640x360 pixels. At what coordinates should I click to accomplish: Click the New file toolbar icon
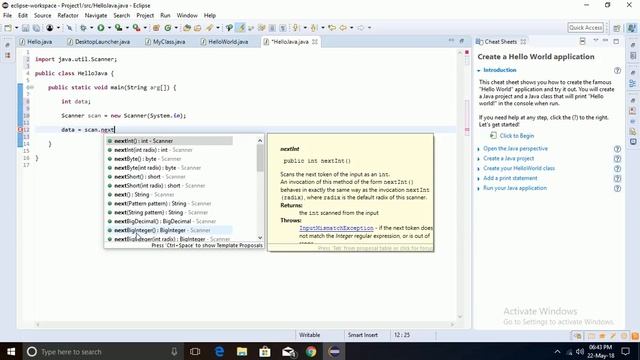[8, 28]
